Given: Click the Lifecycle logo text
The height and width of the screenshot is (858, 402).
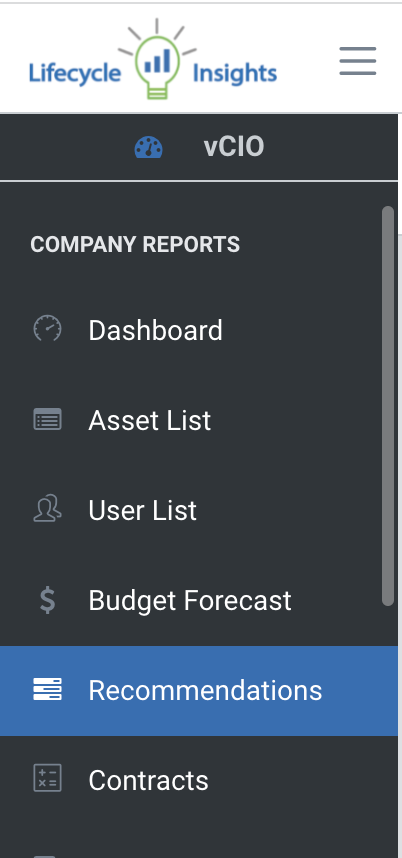Looking at the screenshot, I should (75, 73).
